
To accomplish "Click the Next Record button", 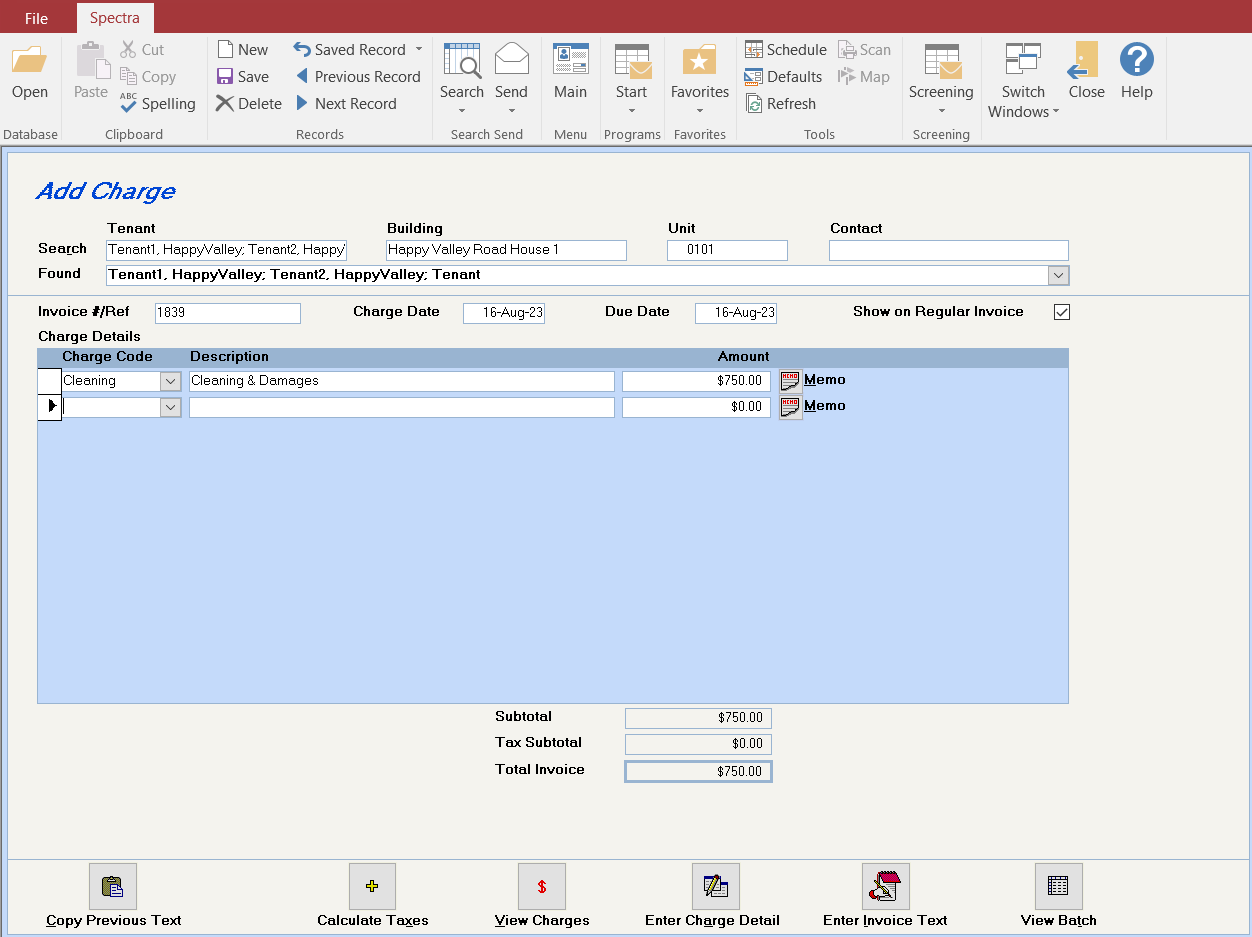I will point(346,104).
